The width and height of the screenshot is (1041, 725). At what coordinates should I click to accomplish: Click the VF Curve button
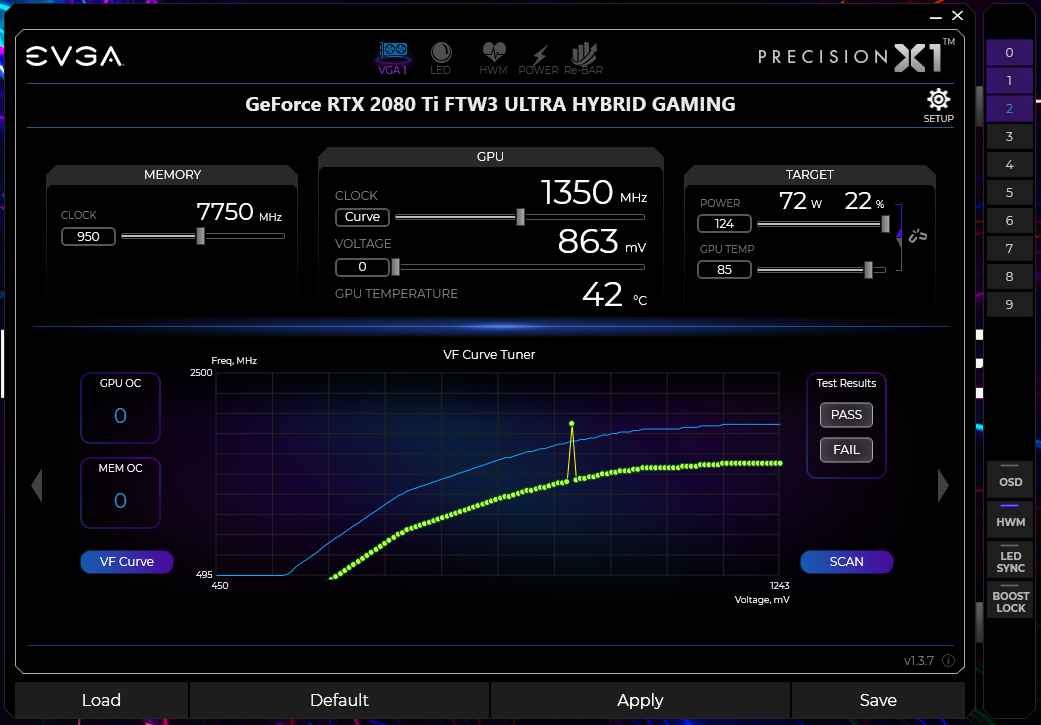tap(127, 562)
